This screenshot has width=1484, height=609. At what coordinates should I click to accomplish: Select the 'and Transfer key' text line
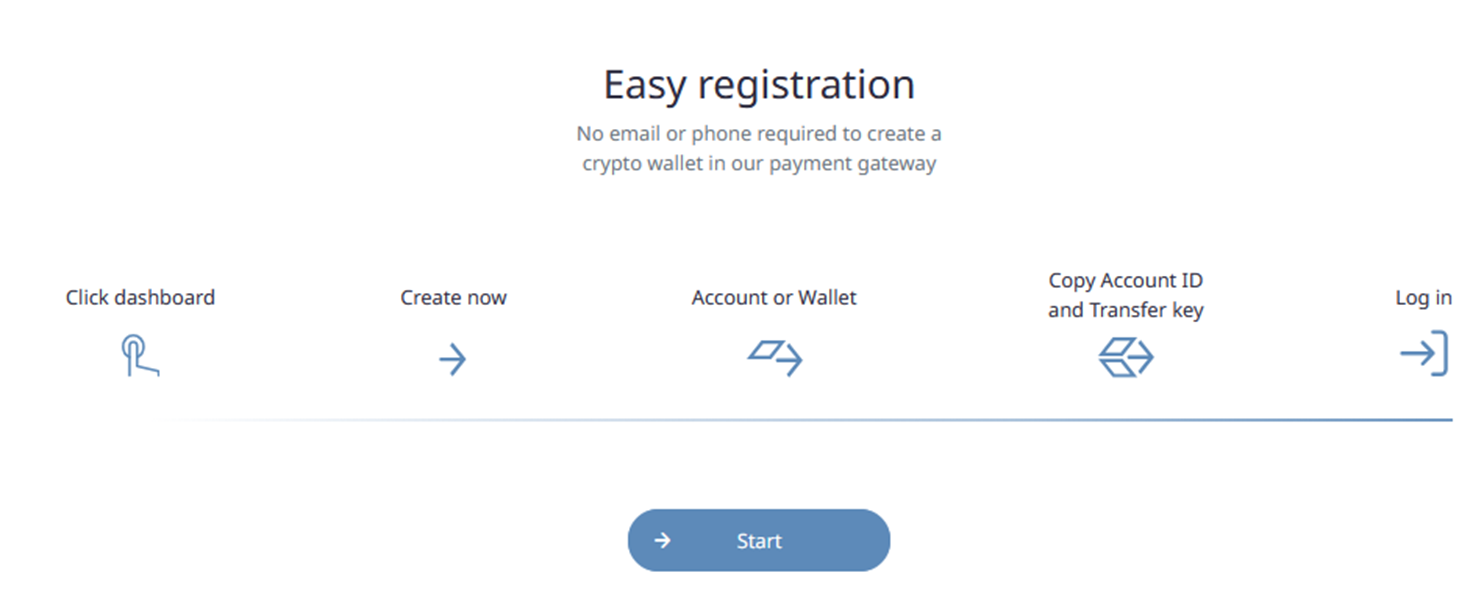[1125, 310]
